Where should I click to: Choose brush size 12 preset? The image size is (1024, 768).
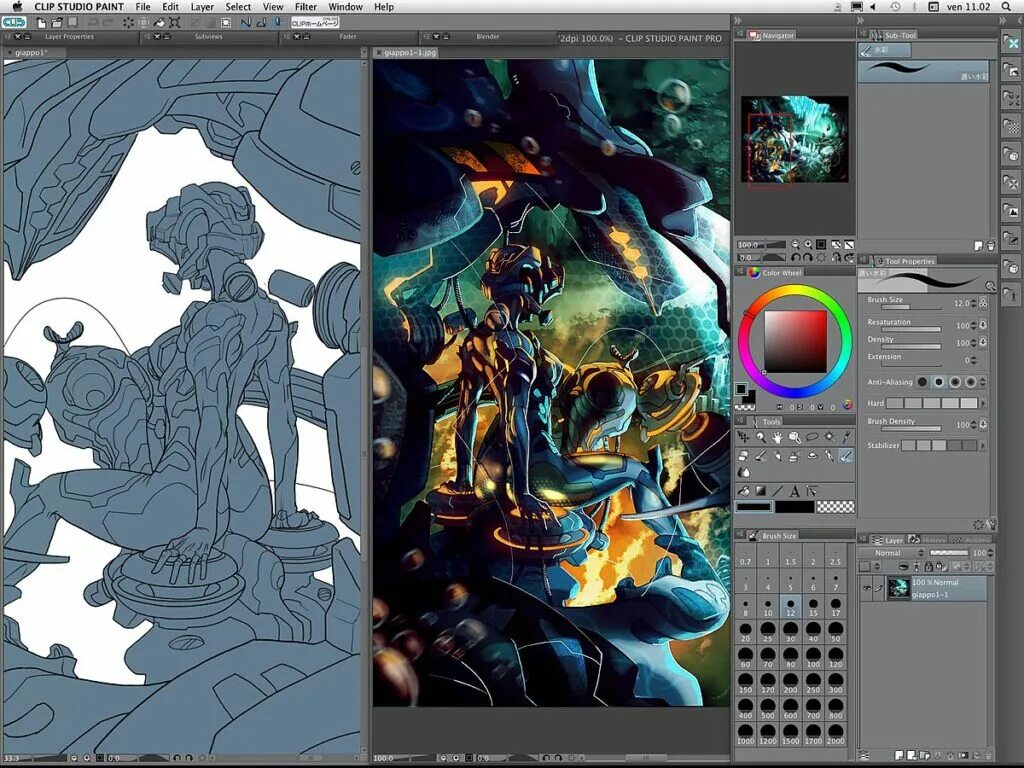[x=790, y=607]
